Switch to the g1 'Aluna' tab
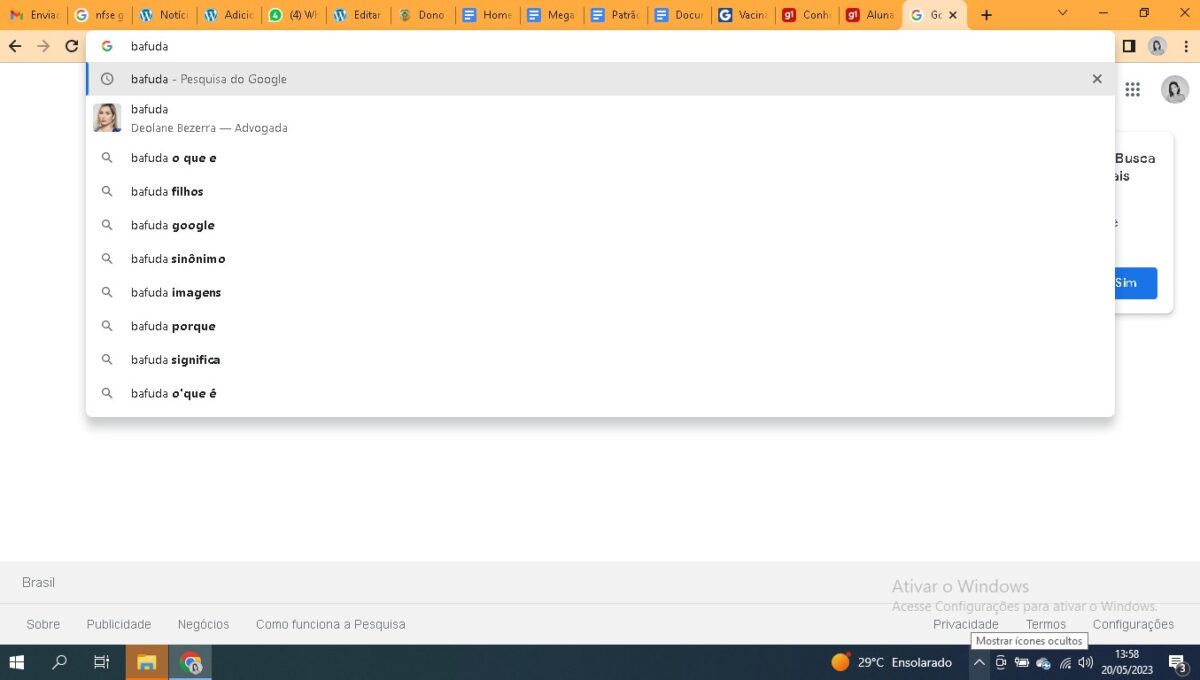 (x=870, y=15)
